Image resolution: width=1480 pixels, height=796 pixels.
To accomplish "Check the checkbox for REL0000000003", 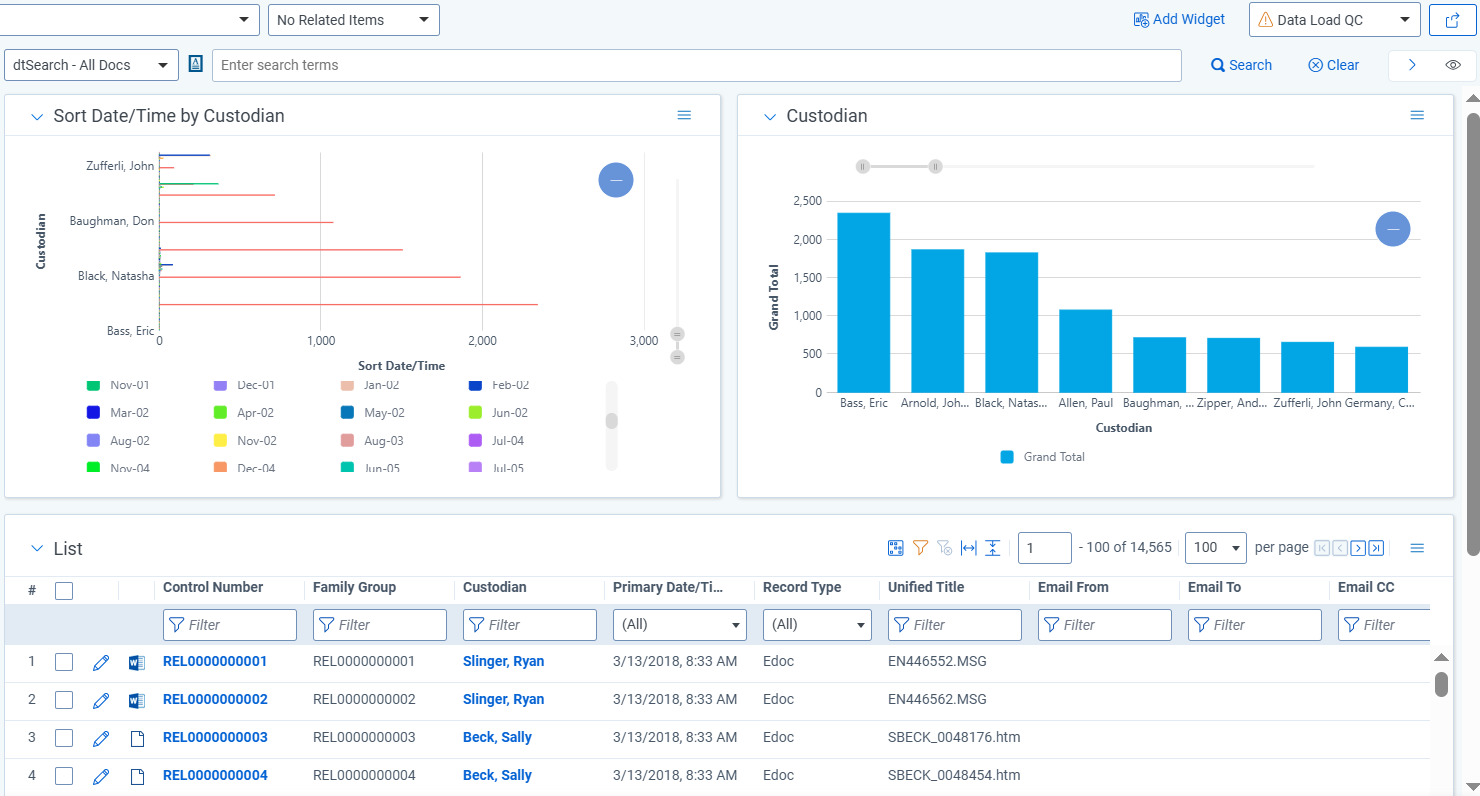I will (64, 738).
